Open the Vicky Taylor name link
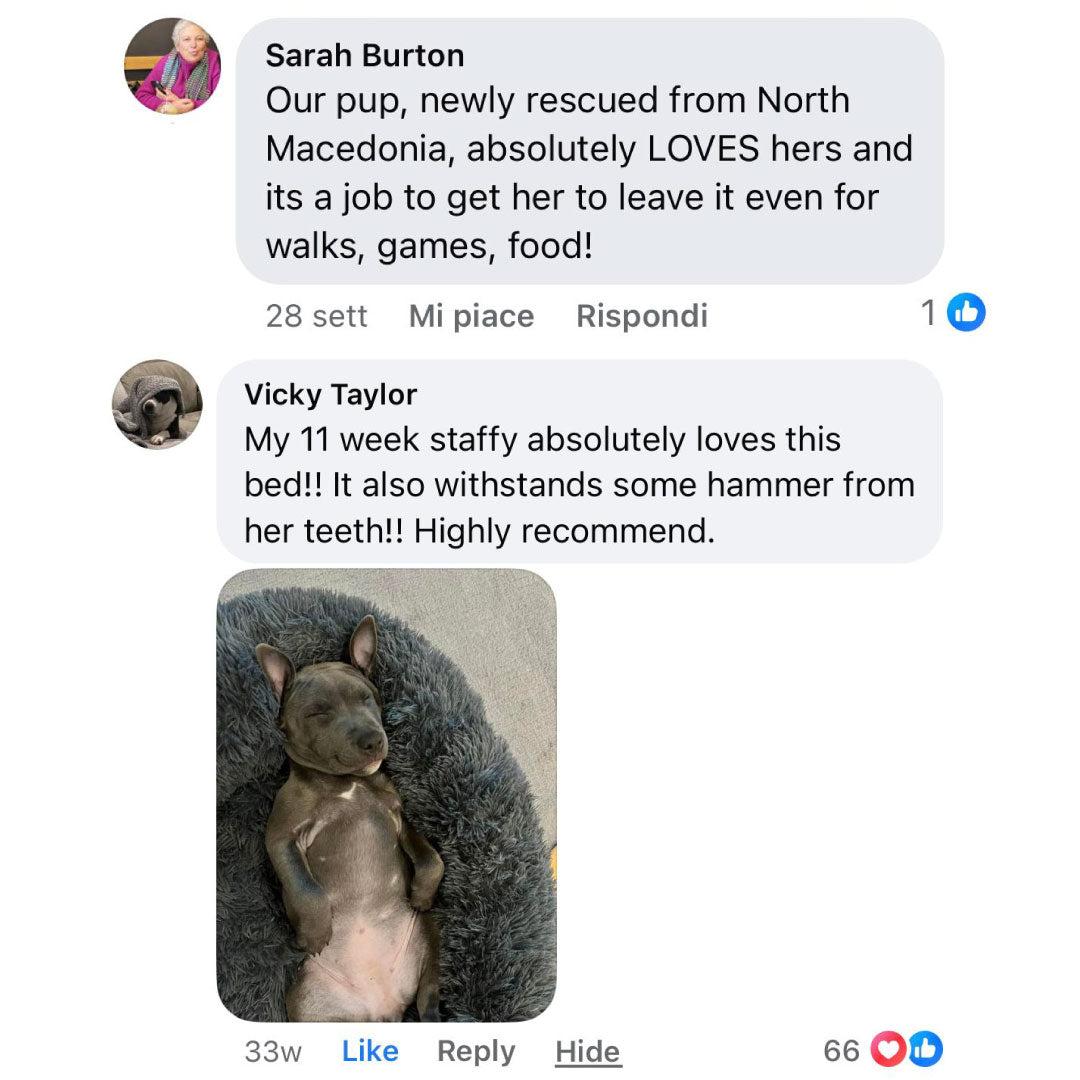This screenshot has height=1080, width=1080. tap(331, 395)
